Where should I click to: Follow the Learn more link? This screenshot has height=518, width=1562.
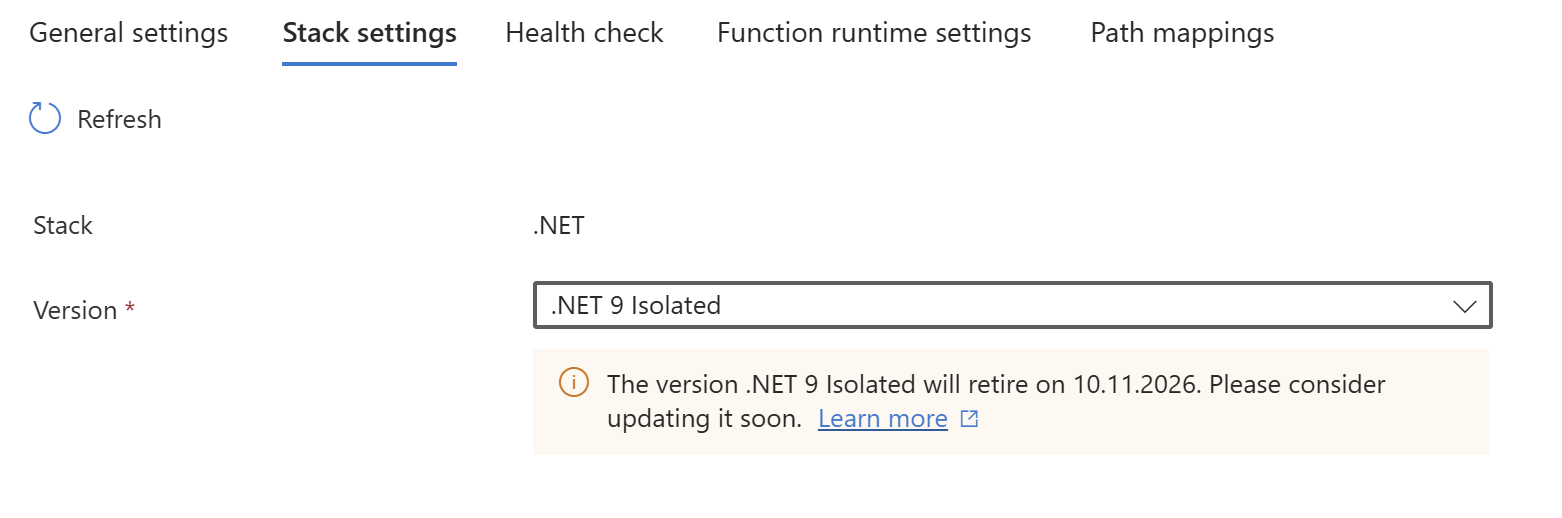pyautogui.click(x=883, y=419)
